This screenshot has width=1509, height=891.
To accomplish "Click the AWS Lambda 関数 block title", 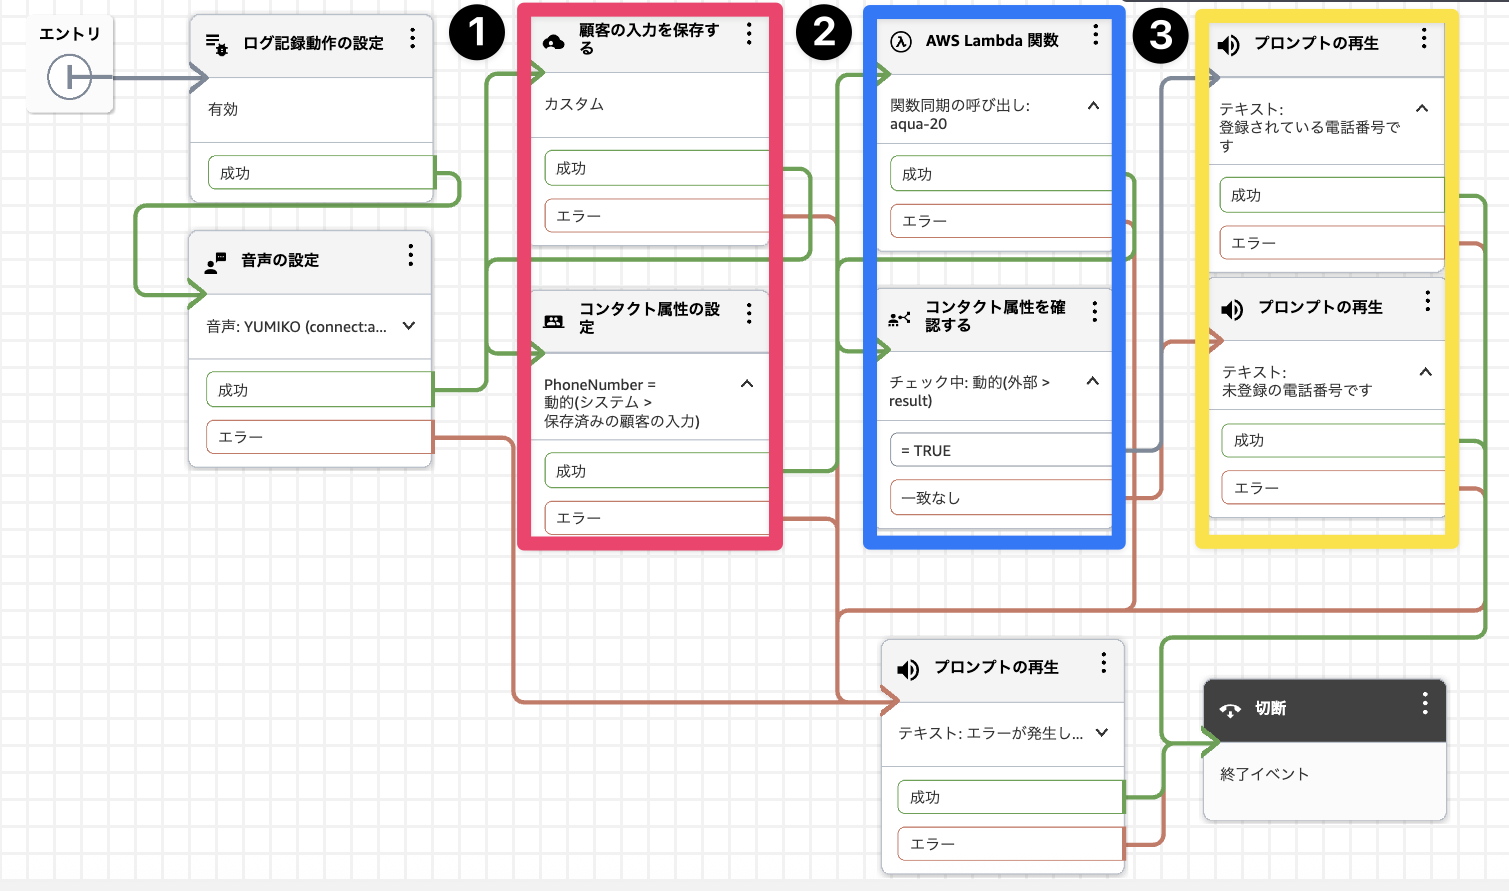I will [992, 40].
